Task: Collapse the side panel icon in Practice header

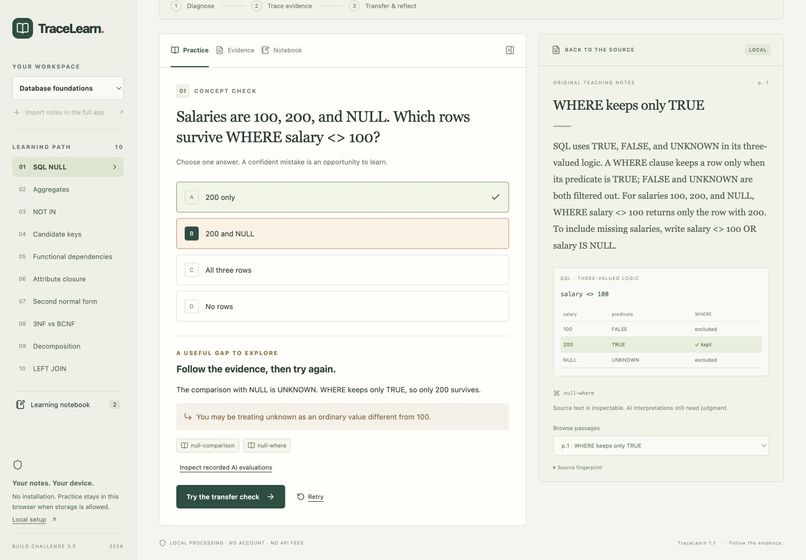Action: (x=509, y=50)
